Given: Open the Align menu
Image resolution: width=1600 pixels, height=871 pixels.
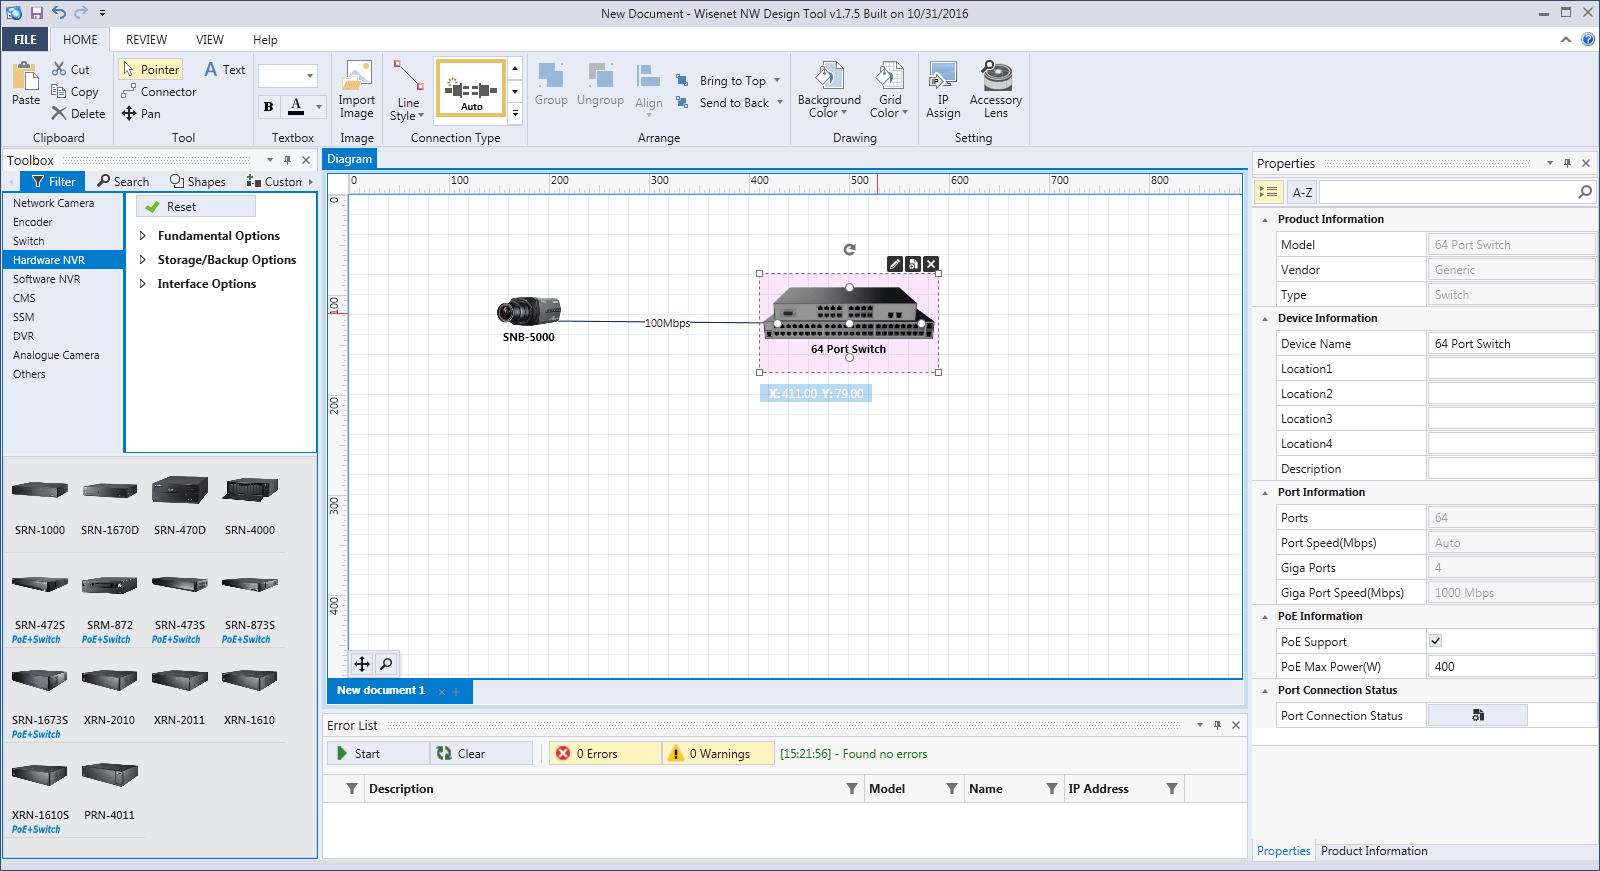Looking at the screenshot, I should point(649,88).
